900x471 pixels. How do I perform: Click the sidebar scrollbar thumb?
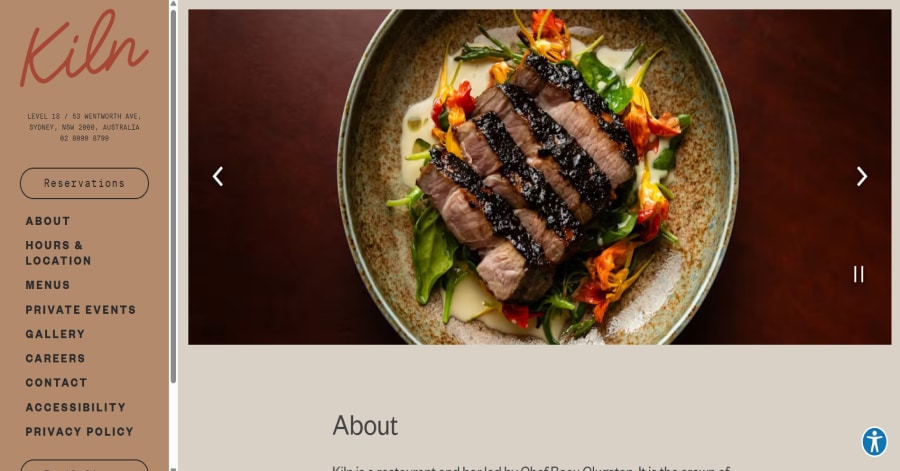point(173,197)
